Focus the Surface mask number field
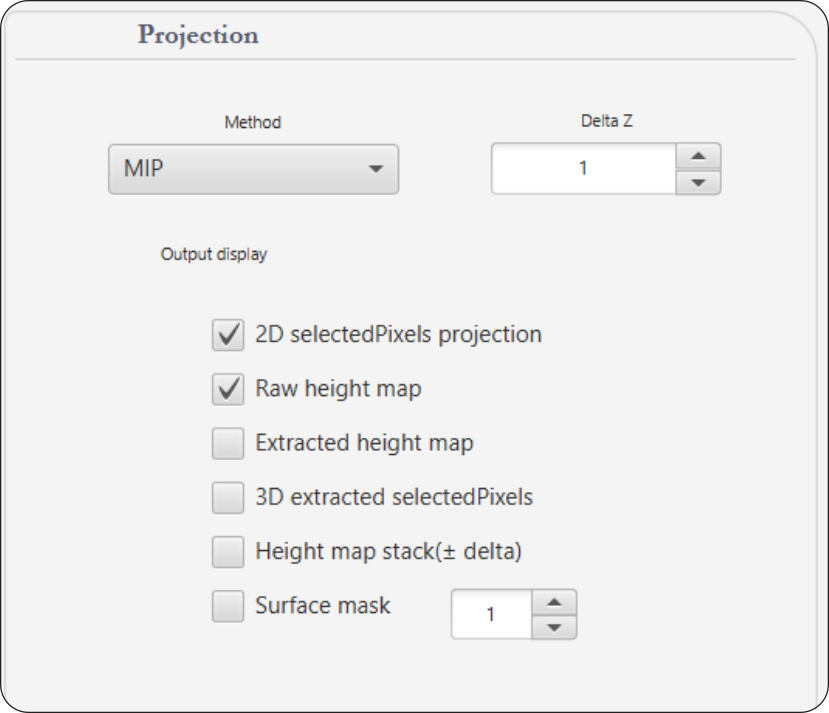Viewport: 829px width, 713px height. click(491, 614)
